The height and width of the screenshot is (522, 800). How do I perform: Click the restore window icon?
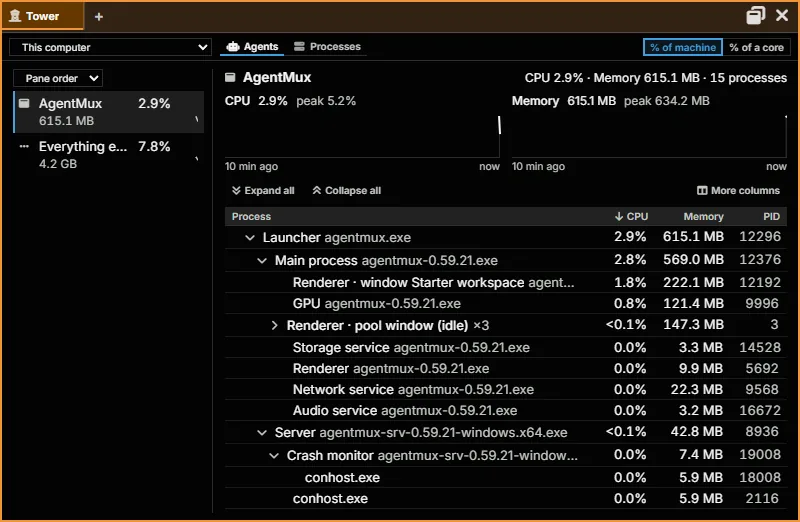pyautogui.click(x=755, y=15)
